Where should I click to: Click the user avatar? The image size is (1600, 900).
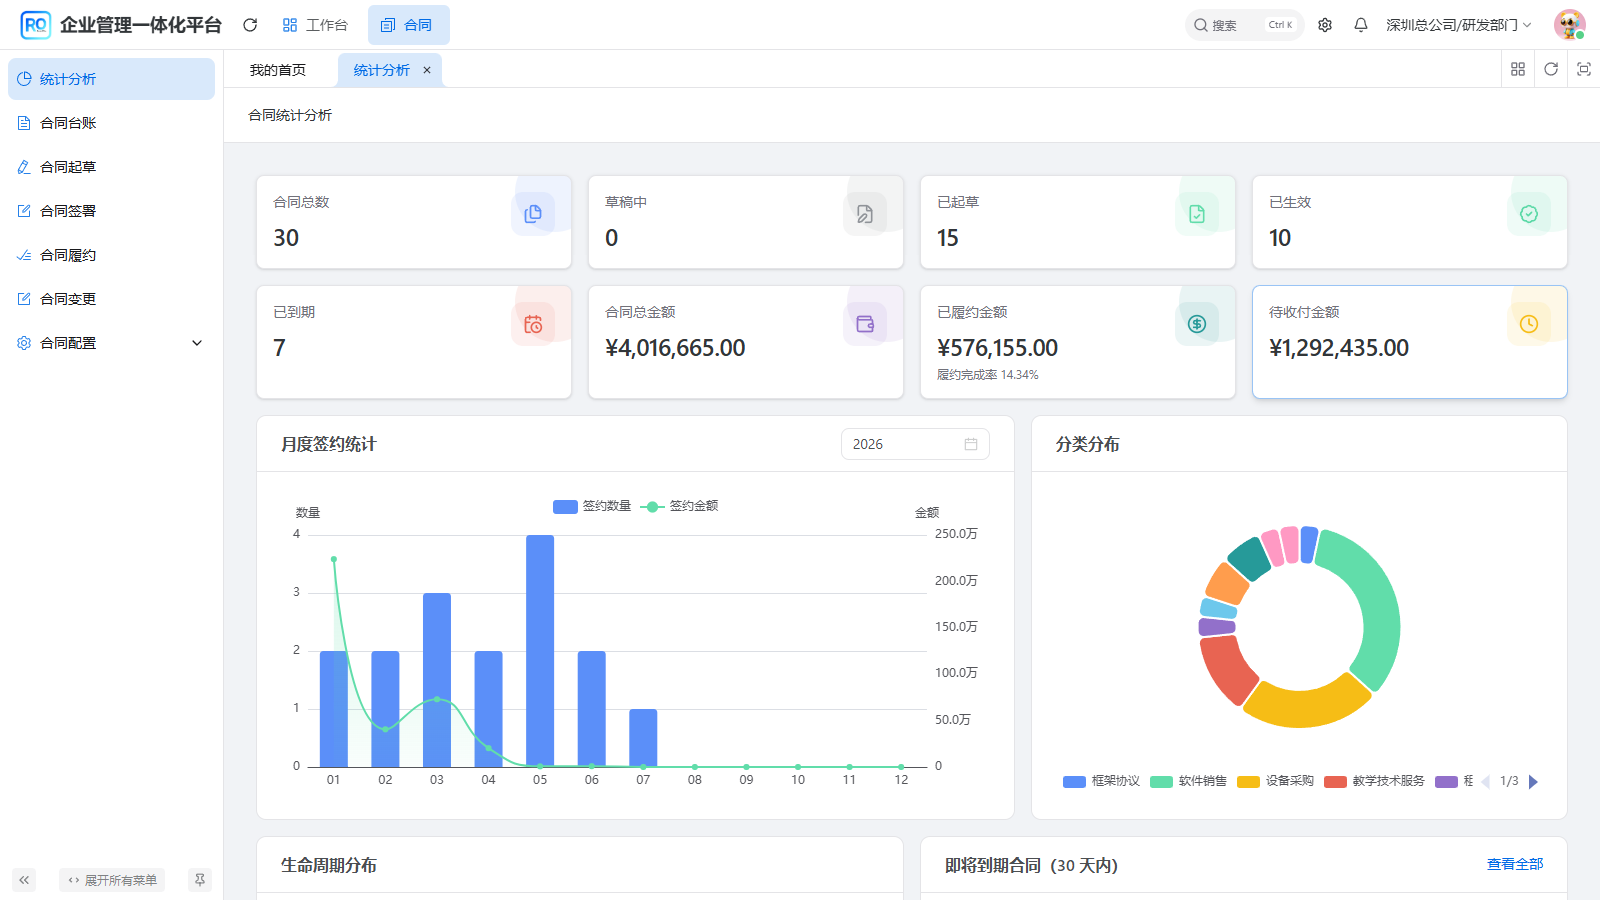(1569, 25)
